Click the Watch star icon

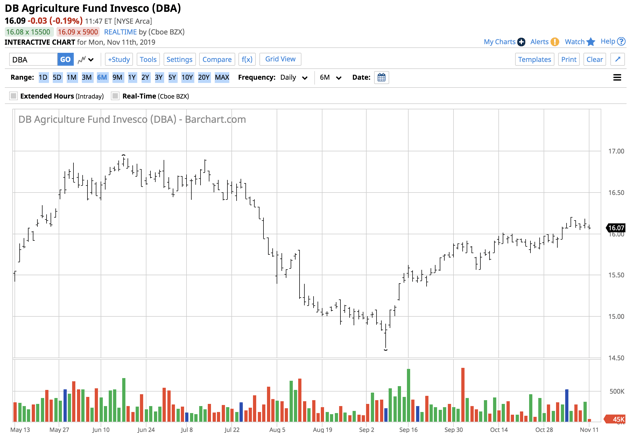pos(591,42)
